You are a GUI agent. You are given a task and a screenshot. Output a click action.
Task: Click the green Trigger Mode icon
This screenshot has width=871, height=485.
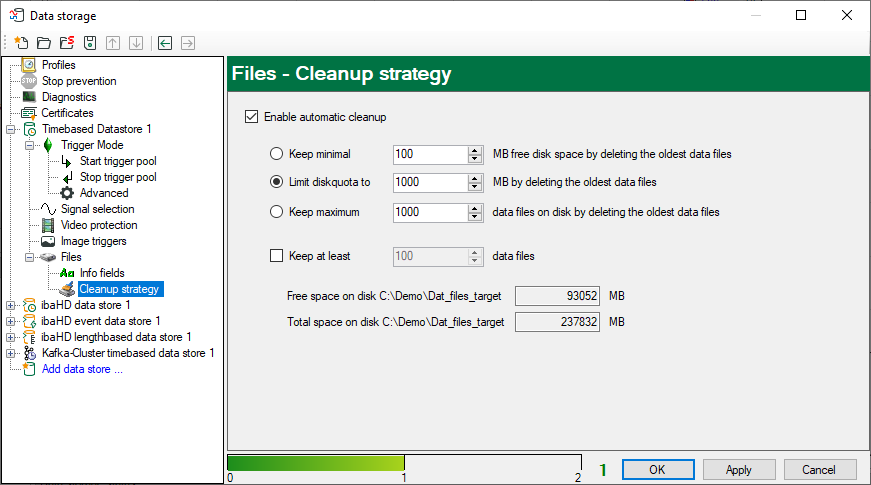(48, 145)
